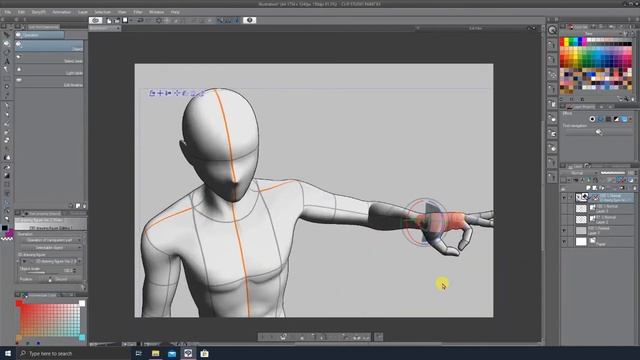This screenshot has height=360, width=640.
Task: Click the Object scale stepper arrows
Action: (74, 271)
